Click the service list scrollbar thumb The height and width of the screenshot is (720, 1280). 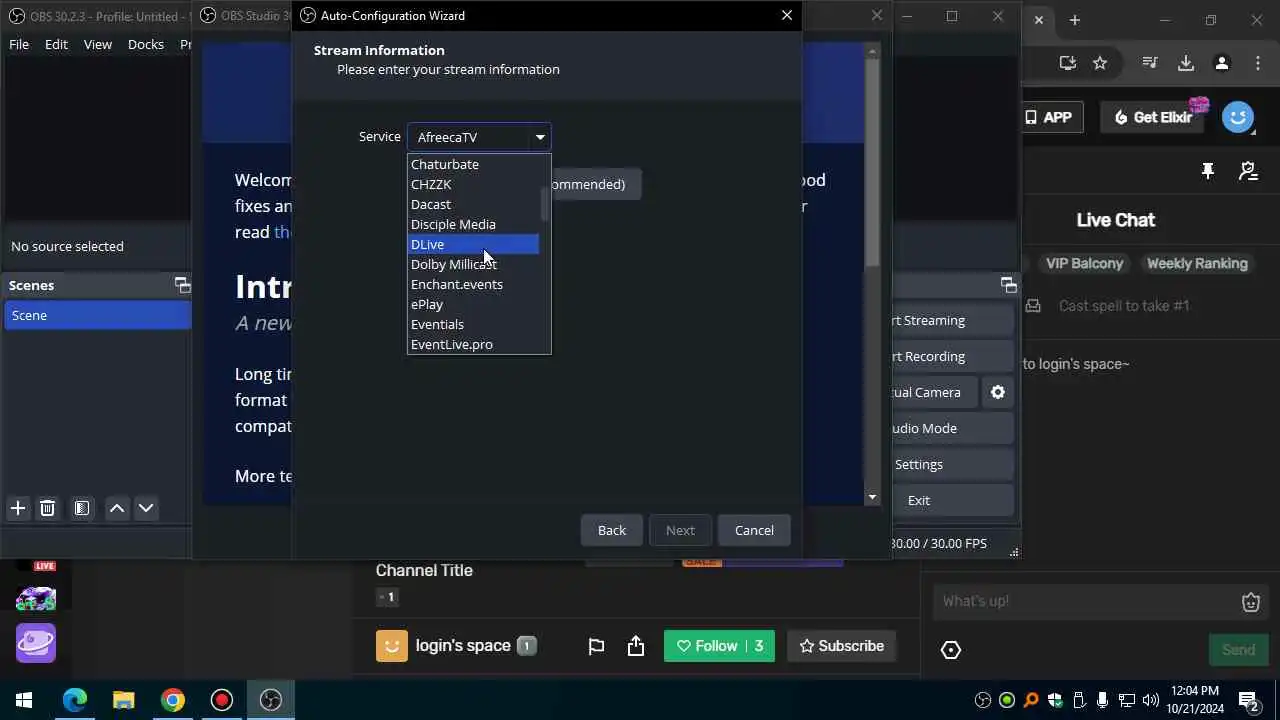coord(545,204)
